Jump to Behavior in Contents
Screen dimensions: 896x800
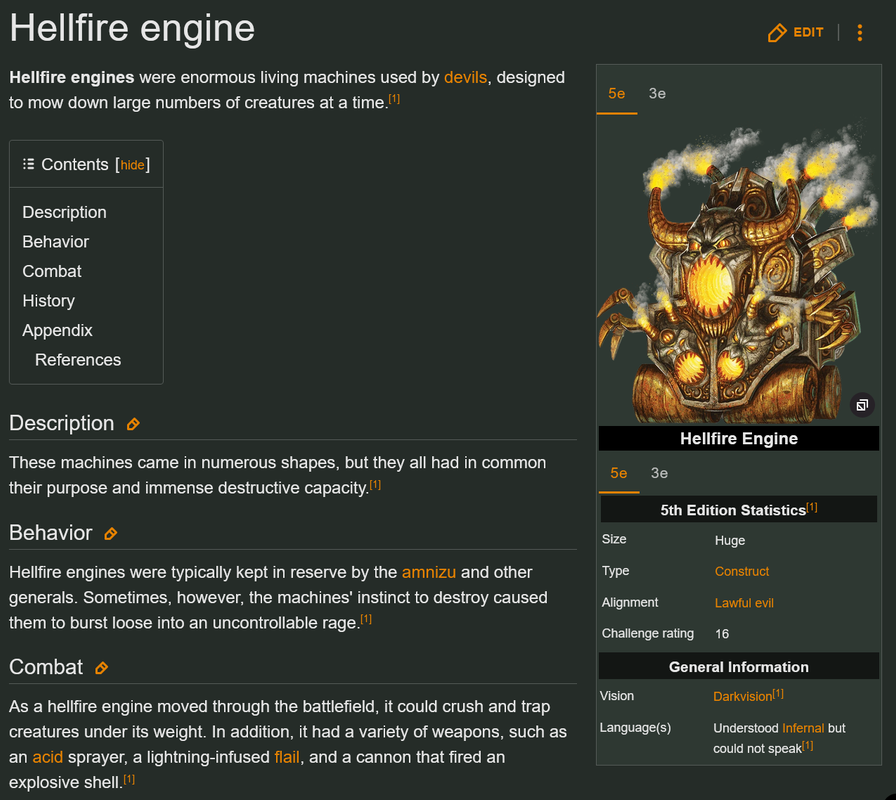tap(55, 242)
